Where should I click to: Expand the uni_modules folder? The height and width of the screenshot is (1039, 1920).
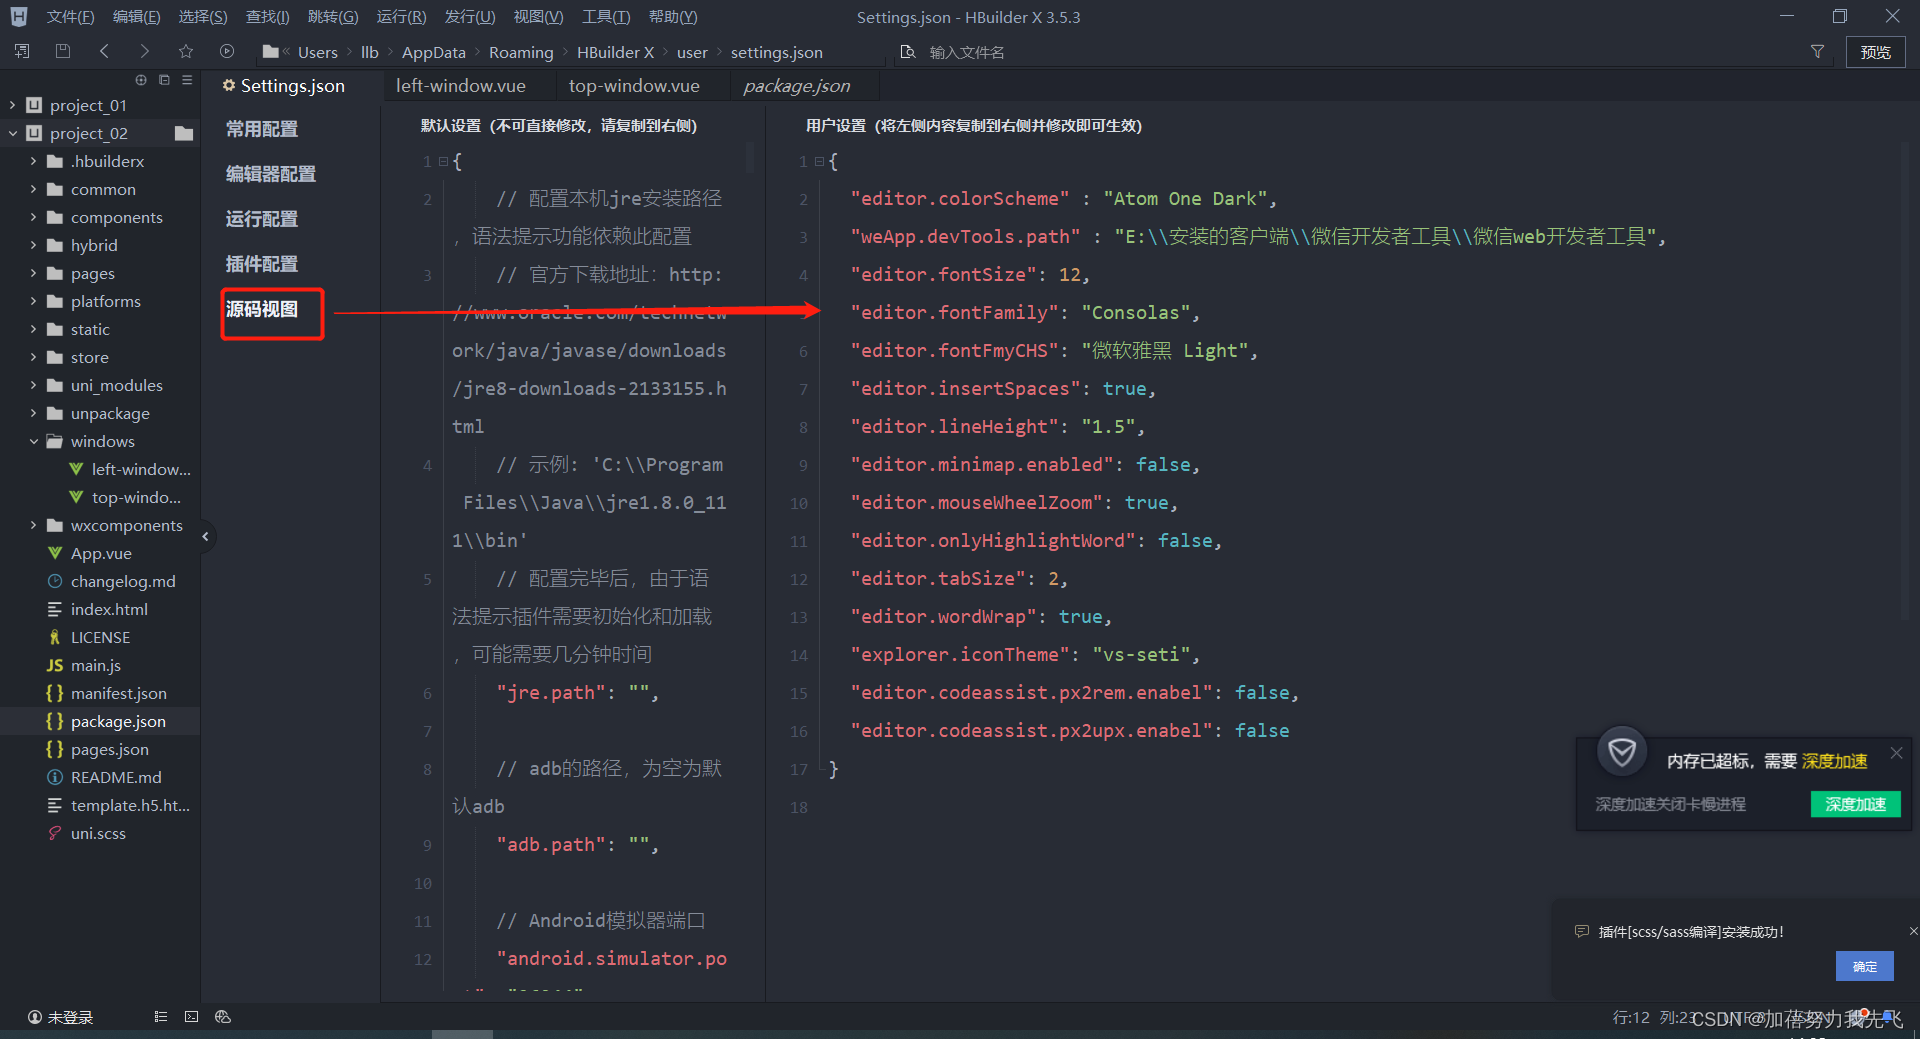[x=33, y=385]
